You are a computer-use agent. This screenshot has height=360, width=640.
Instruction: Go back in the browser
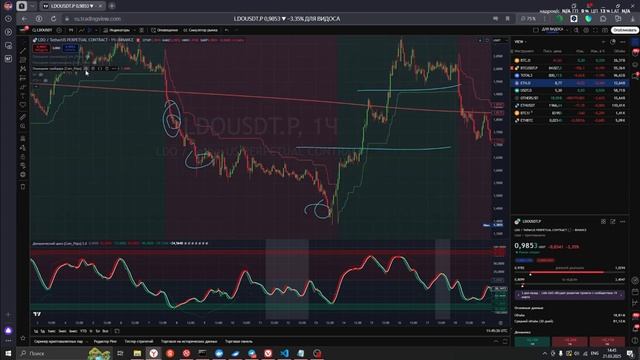(x=24, y=19)
